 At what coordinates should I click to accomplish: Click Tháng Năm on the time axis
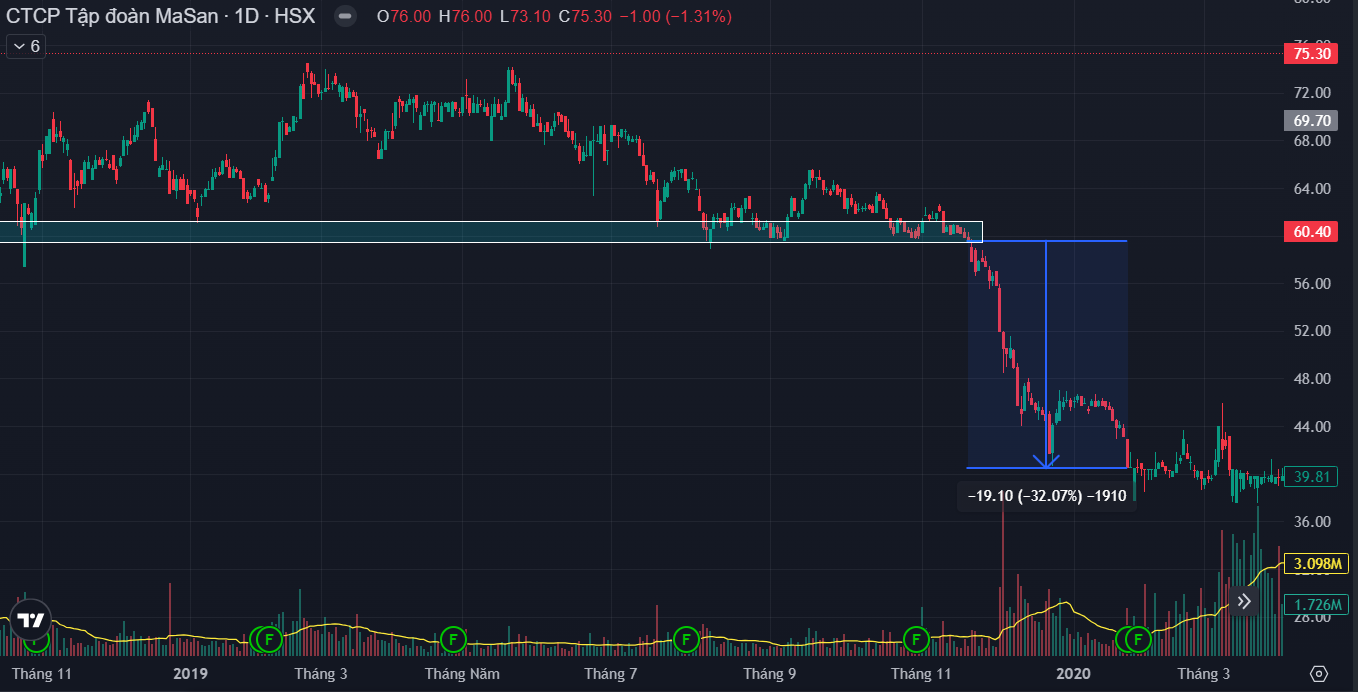click(461, 673)
